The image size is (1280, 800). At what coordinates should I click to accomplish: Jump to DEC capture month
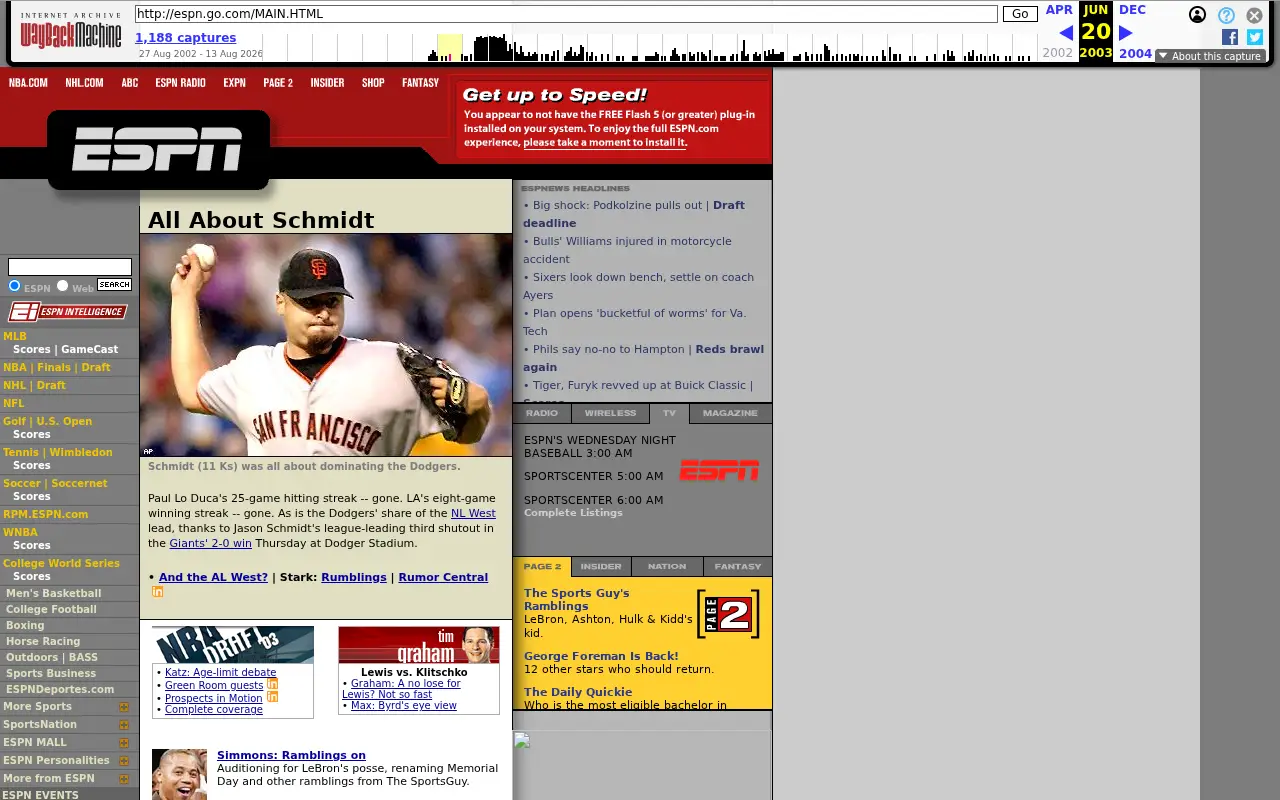pos(1132,10)
